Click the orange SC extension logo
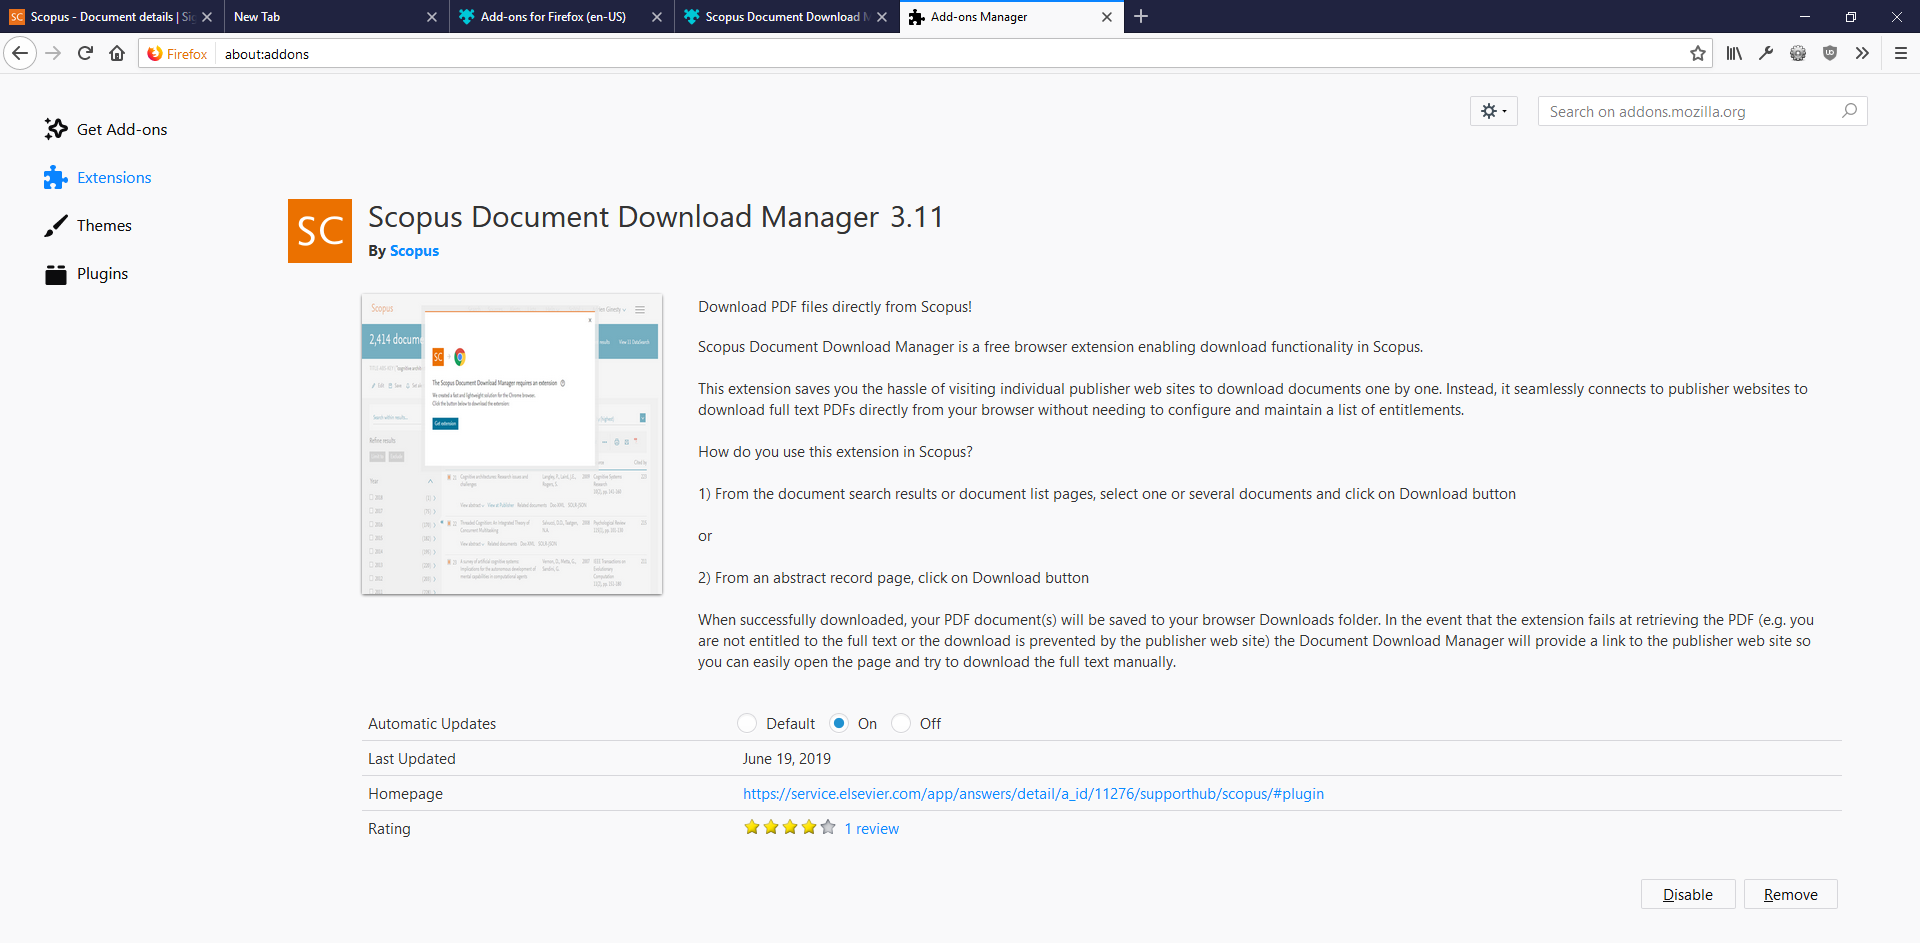The image size is (1920, 943). [x=320, y=231]
